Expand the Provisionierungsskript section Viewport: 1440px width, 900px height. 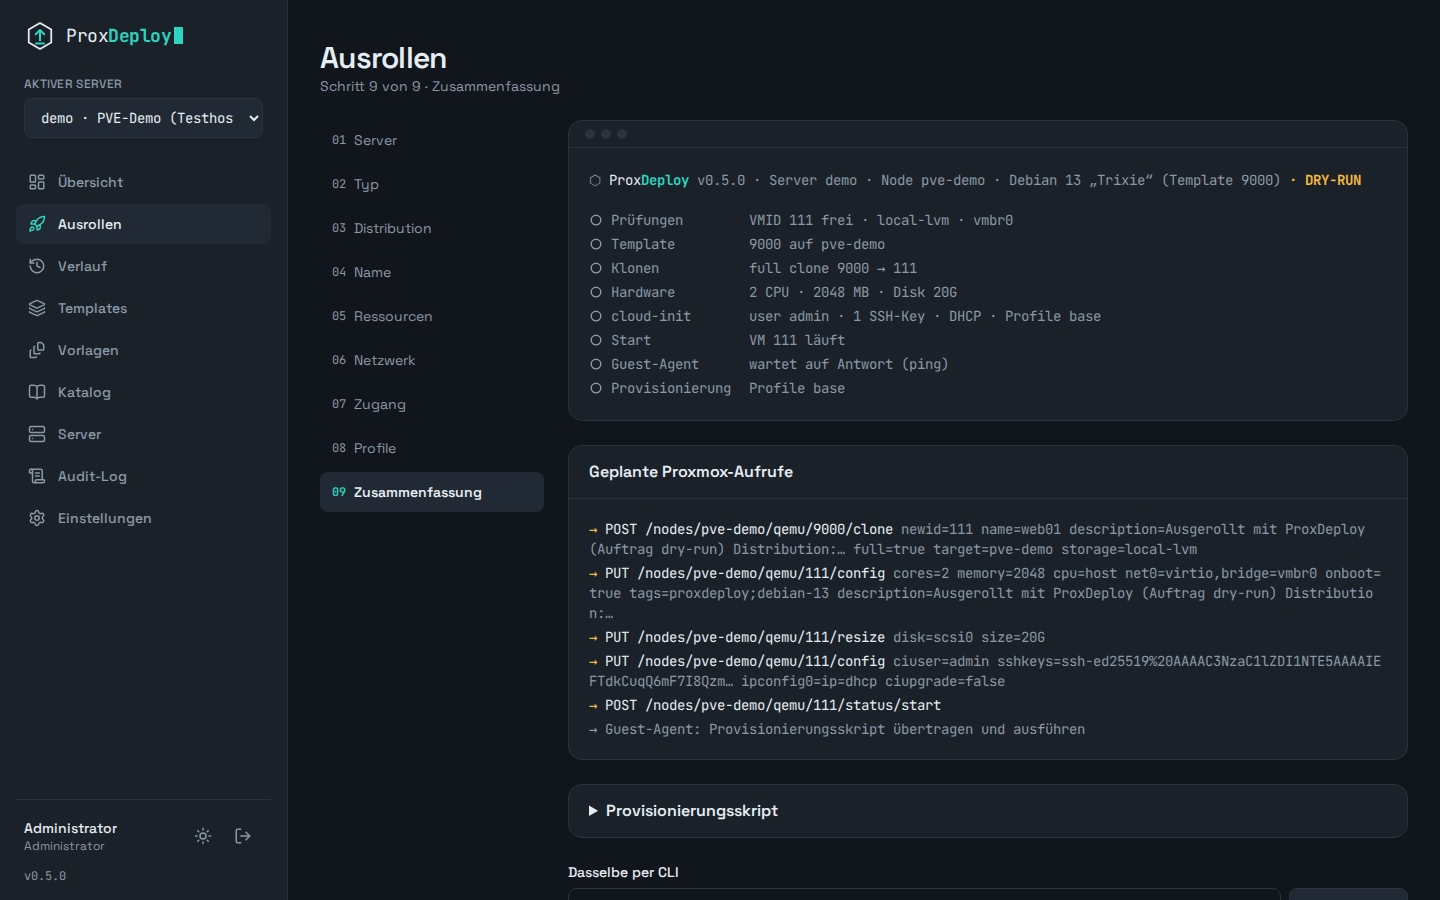click(988, 811)
